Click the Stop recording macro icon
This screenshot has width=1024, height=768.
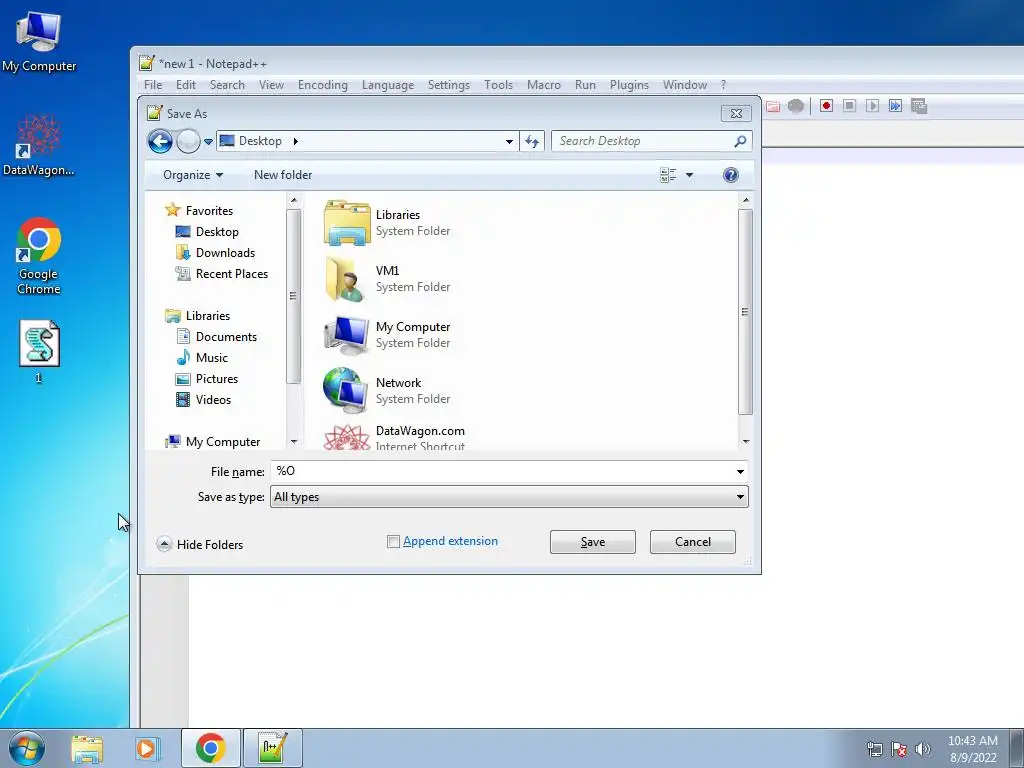[849, 106]
